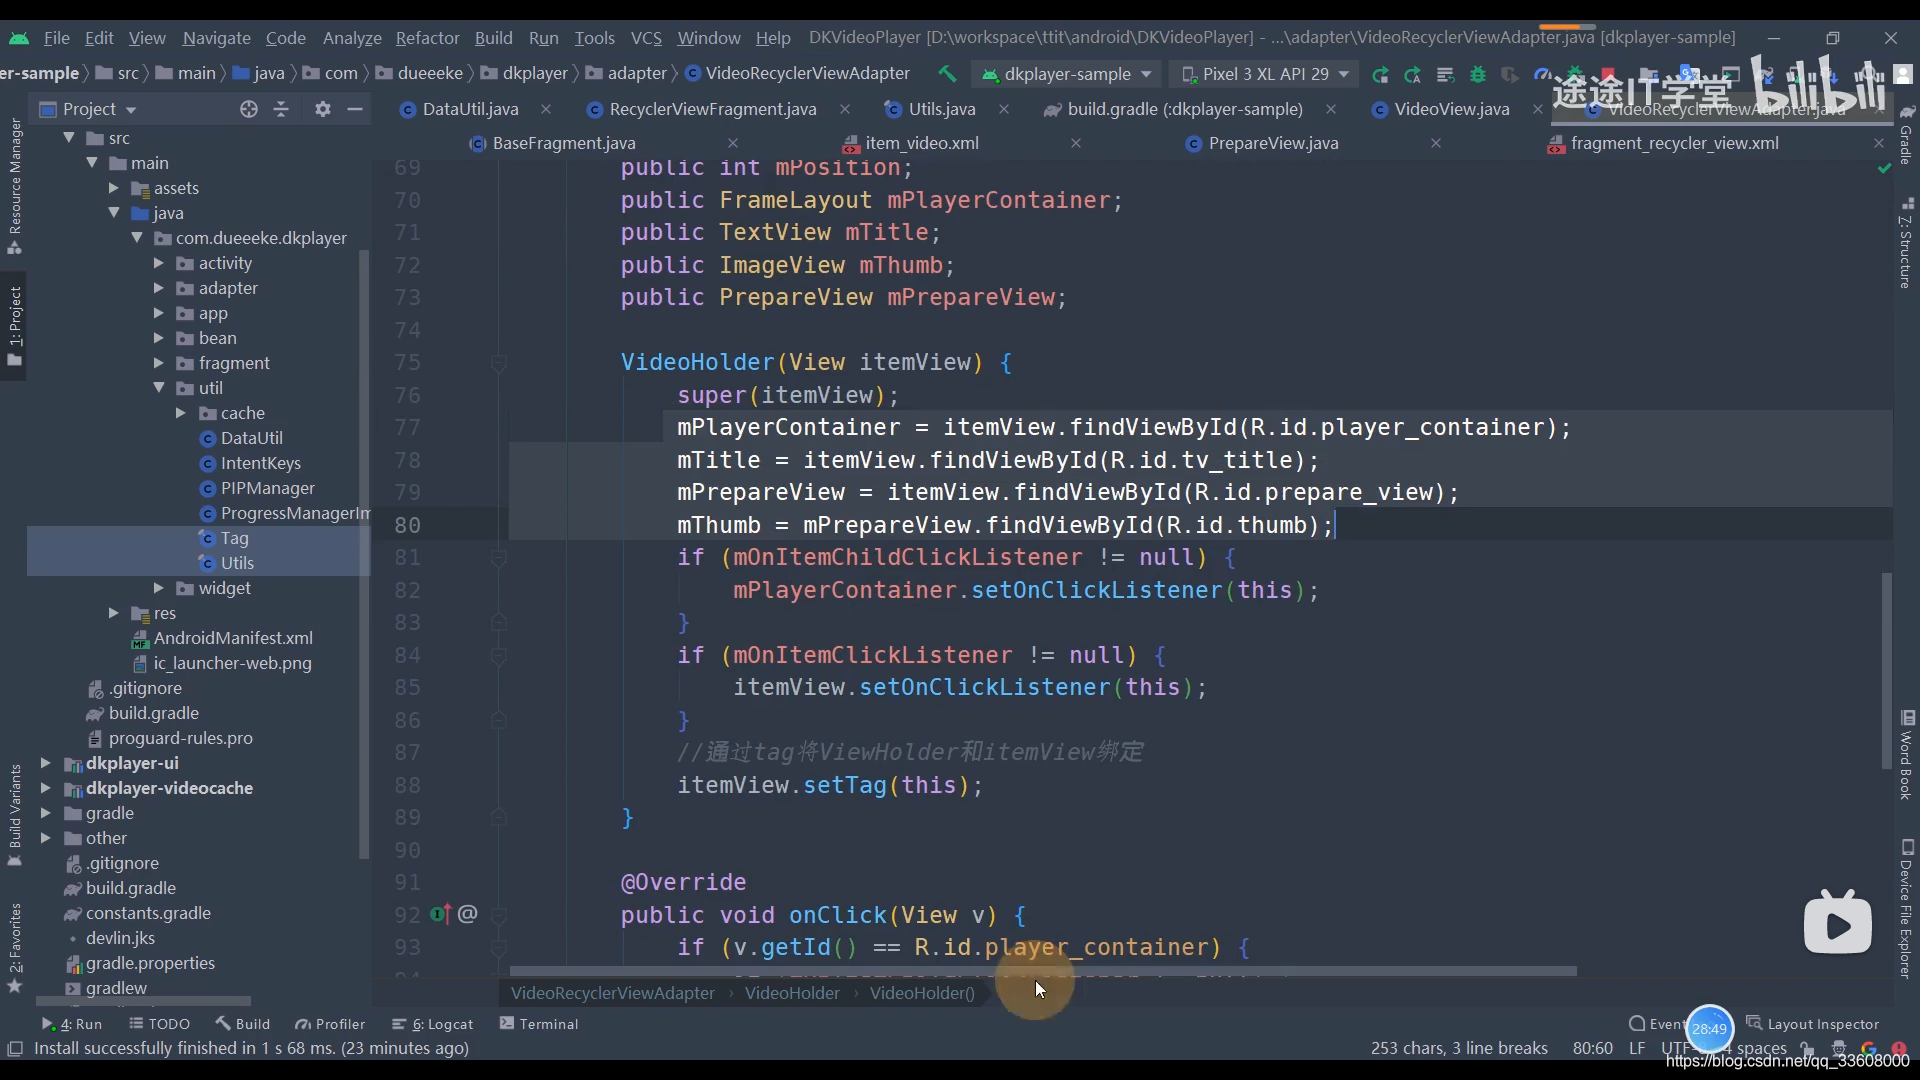Open the dkplayer-sample run configuration dropdown

pyautogui.click(x=1071, y=73)
